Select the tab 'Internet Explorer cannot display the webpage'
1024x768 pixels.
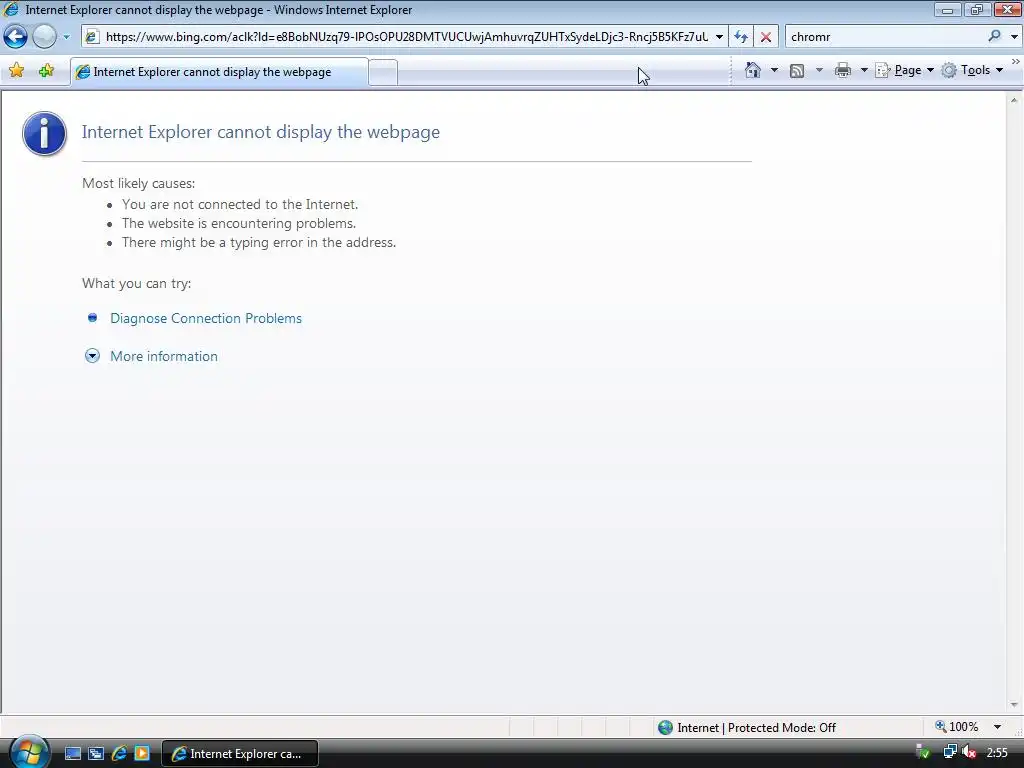(219, 72)
